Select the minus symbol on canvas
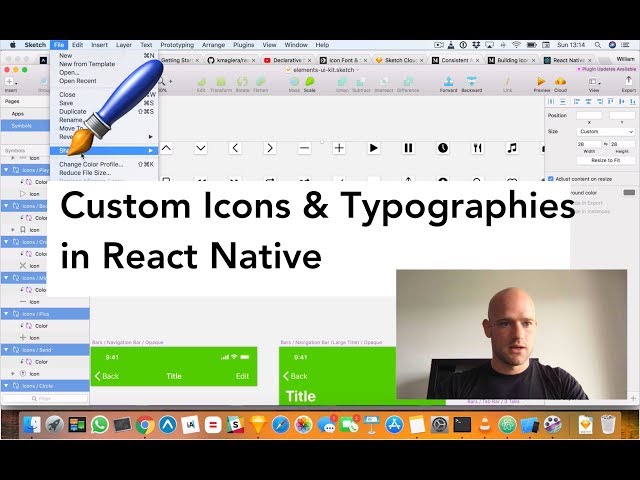Image resolution: width=640 pixels, height=480 pixels. [304, 148]
